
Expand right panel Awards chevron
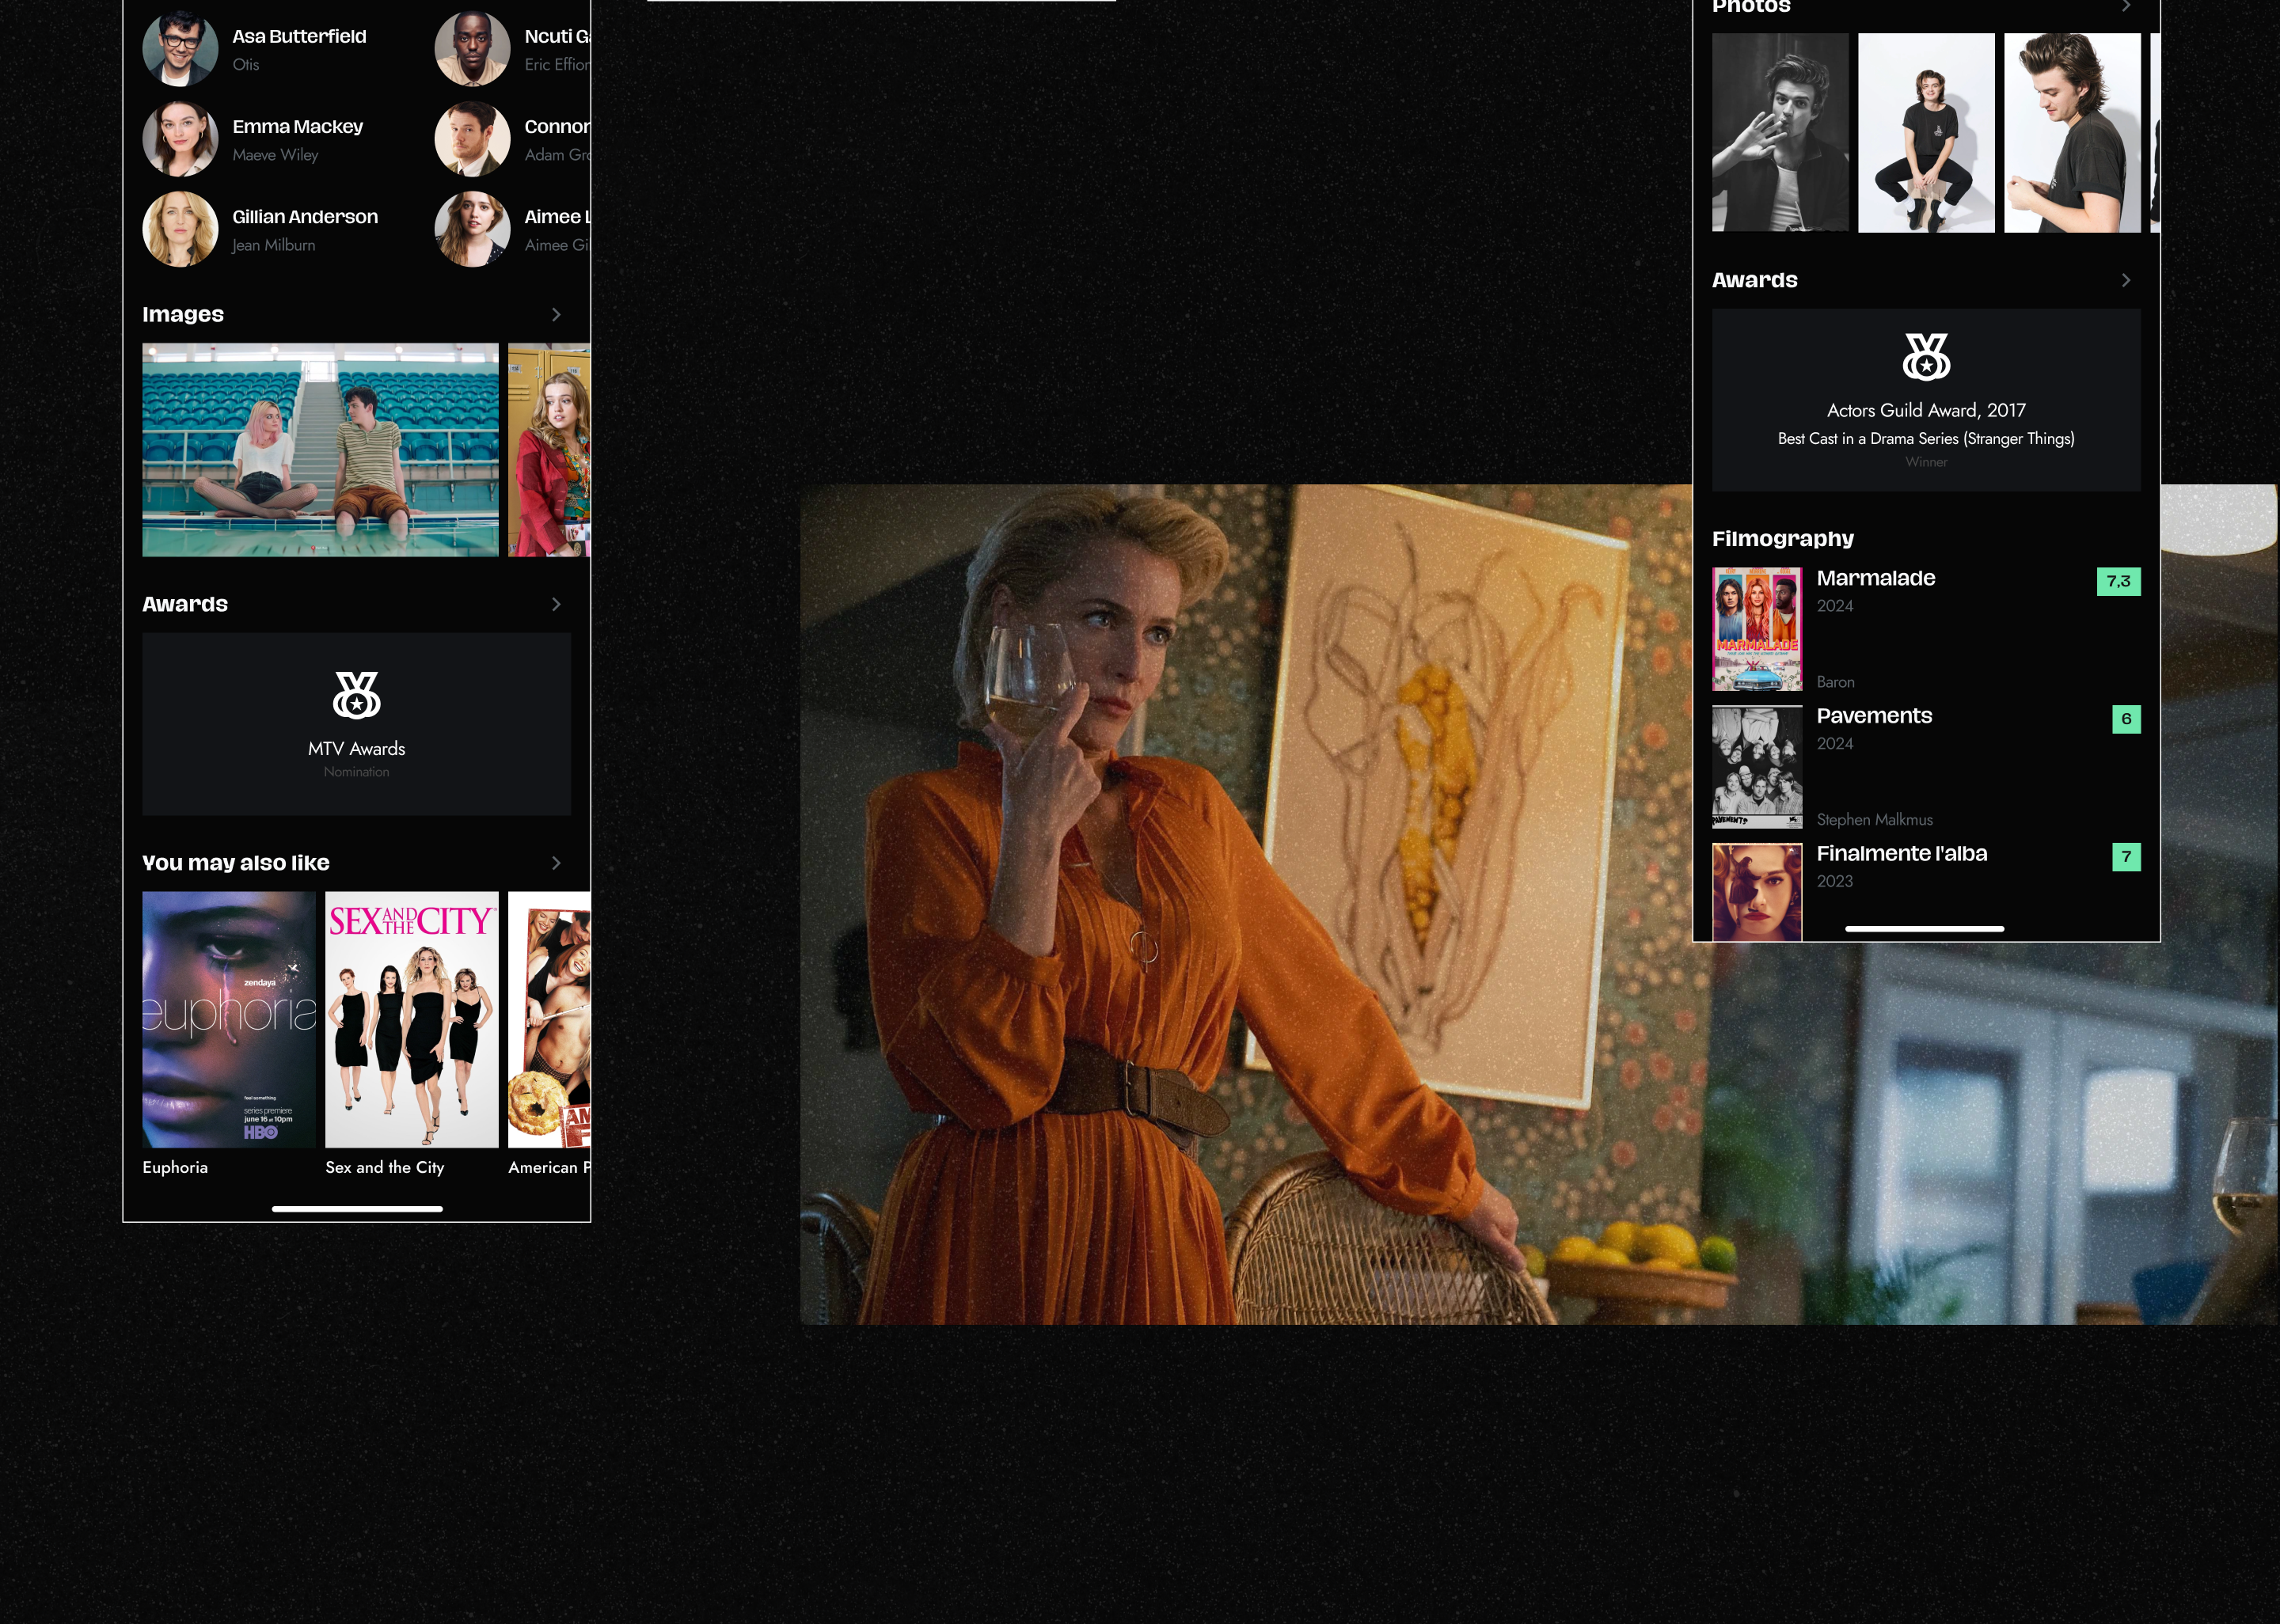(x=2126, y=280)
